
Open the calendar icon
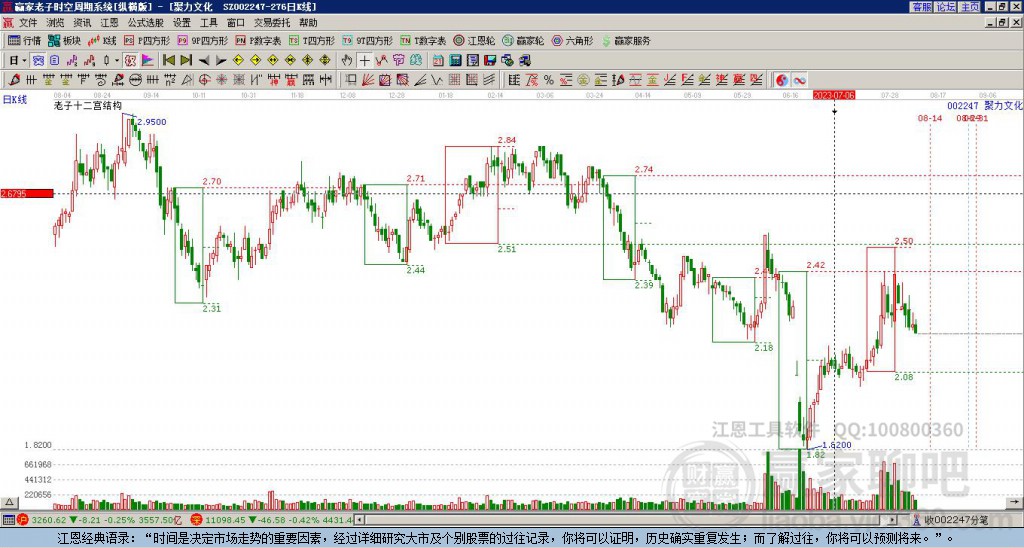click(x=438, y=61)
